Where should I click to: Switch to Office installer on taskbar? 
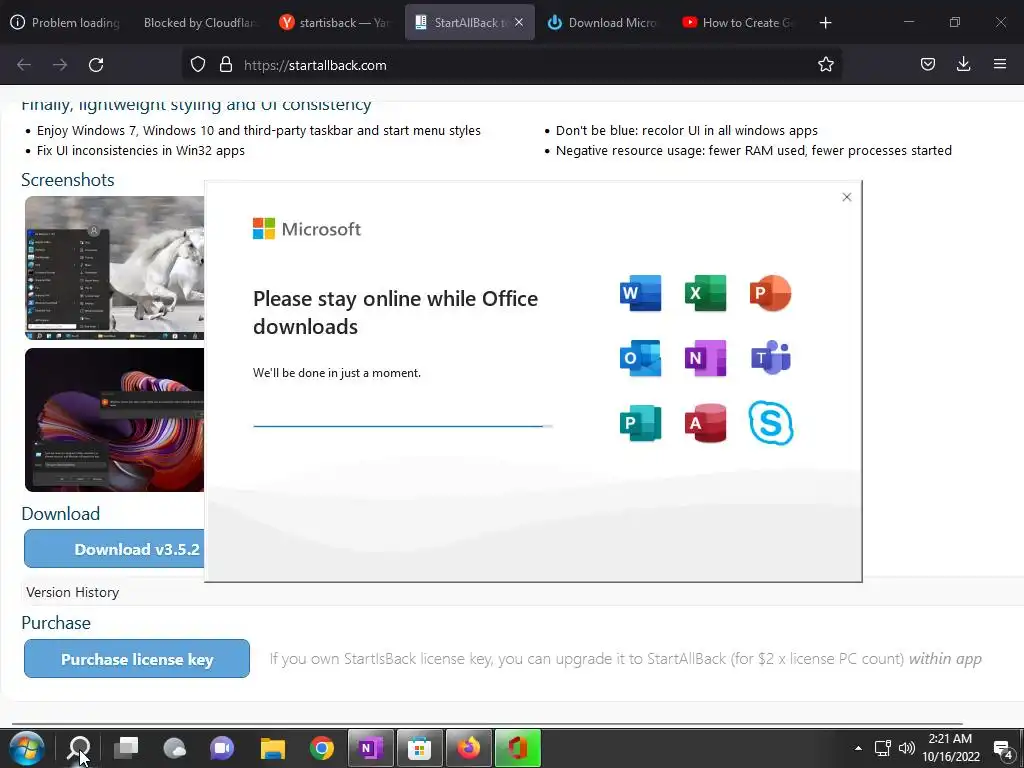point(517,748)
